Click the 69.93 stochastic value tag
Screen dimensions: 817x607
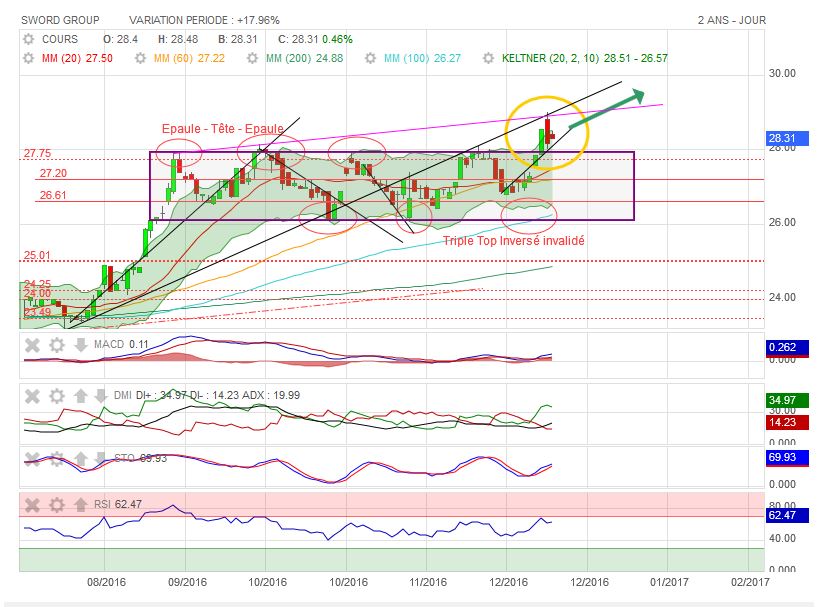(x=787, y=457)
